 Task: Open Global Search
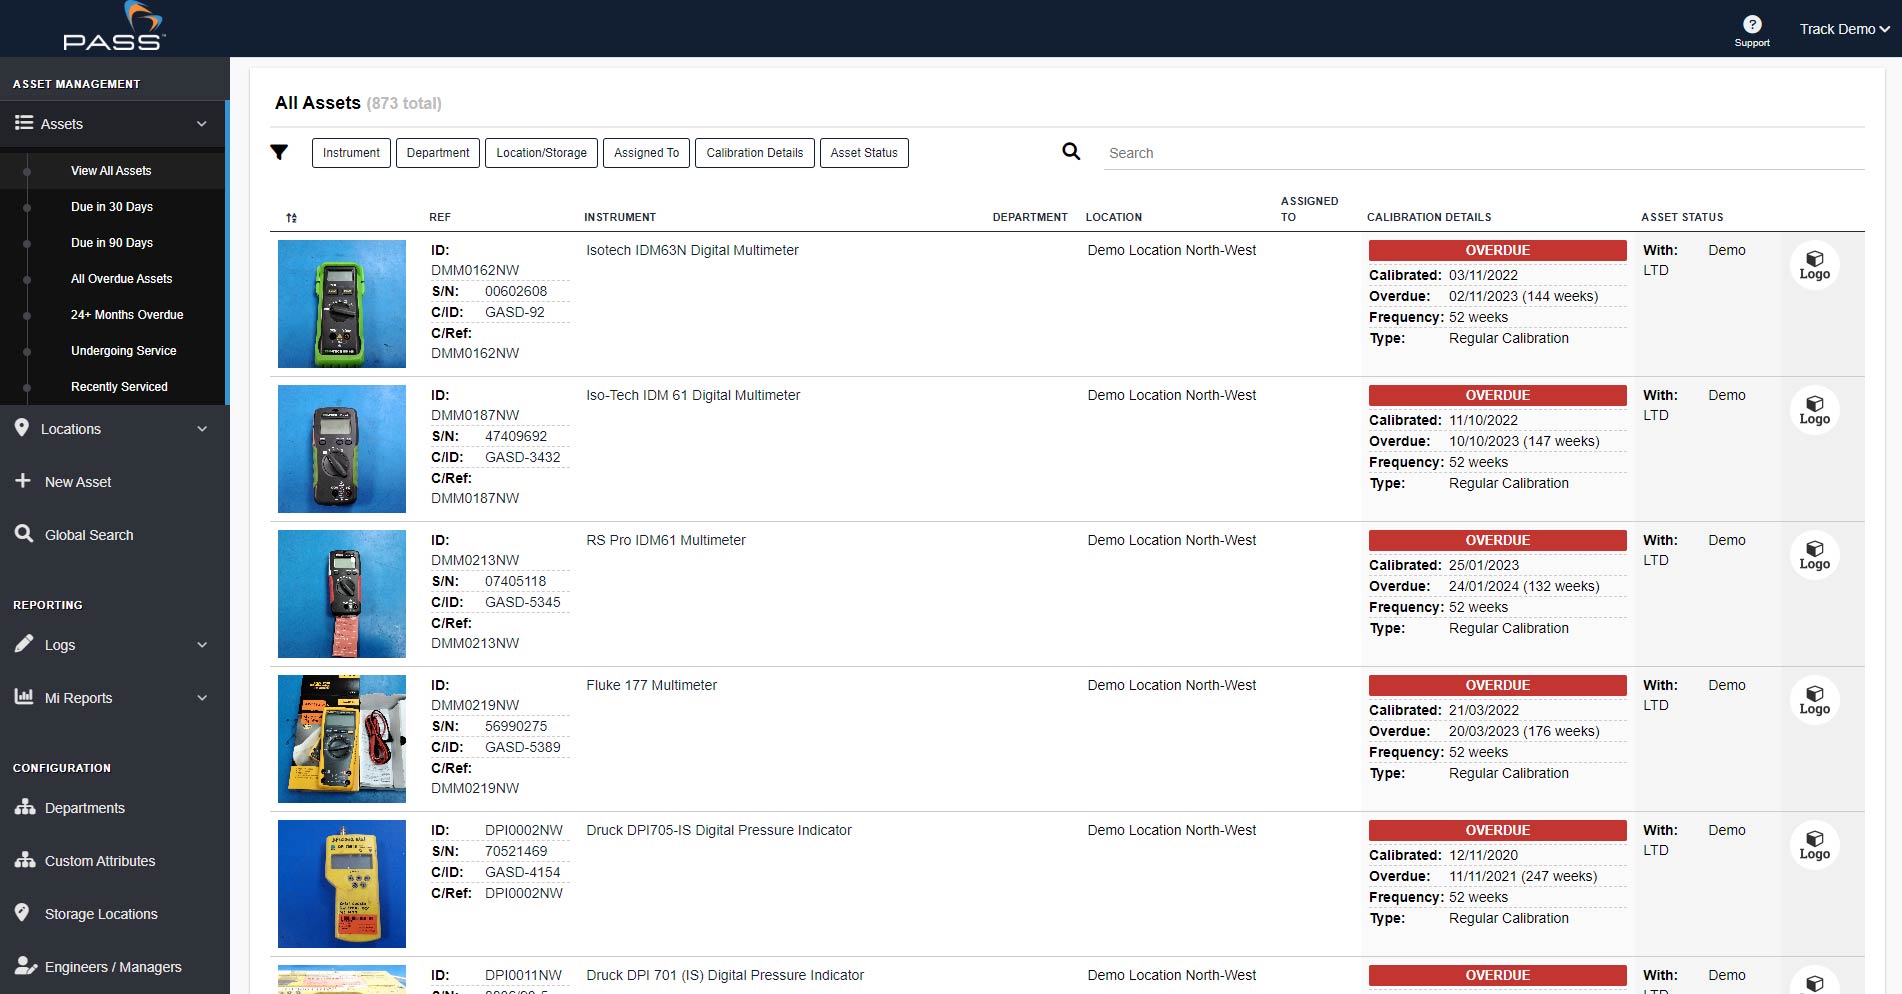point(89,535)
